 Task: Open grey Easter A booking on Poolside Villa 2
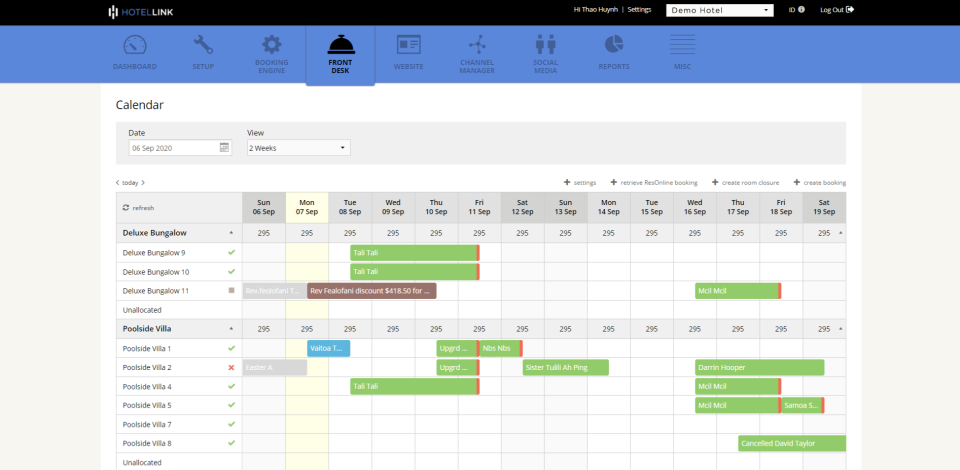[x=274, y=367]
